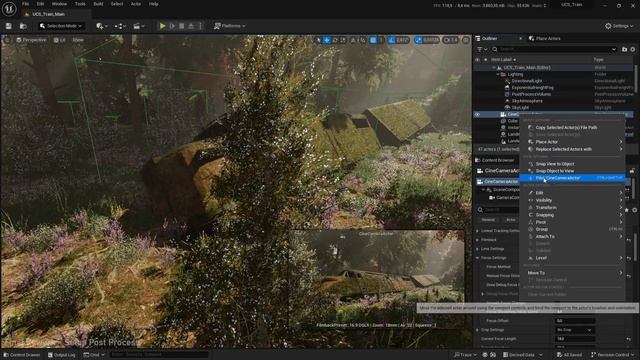Viewport: 640px width, 360px height.
Task: Collapse the Lighting folder in Outliner
Action: (498, 74)
